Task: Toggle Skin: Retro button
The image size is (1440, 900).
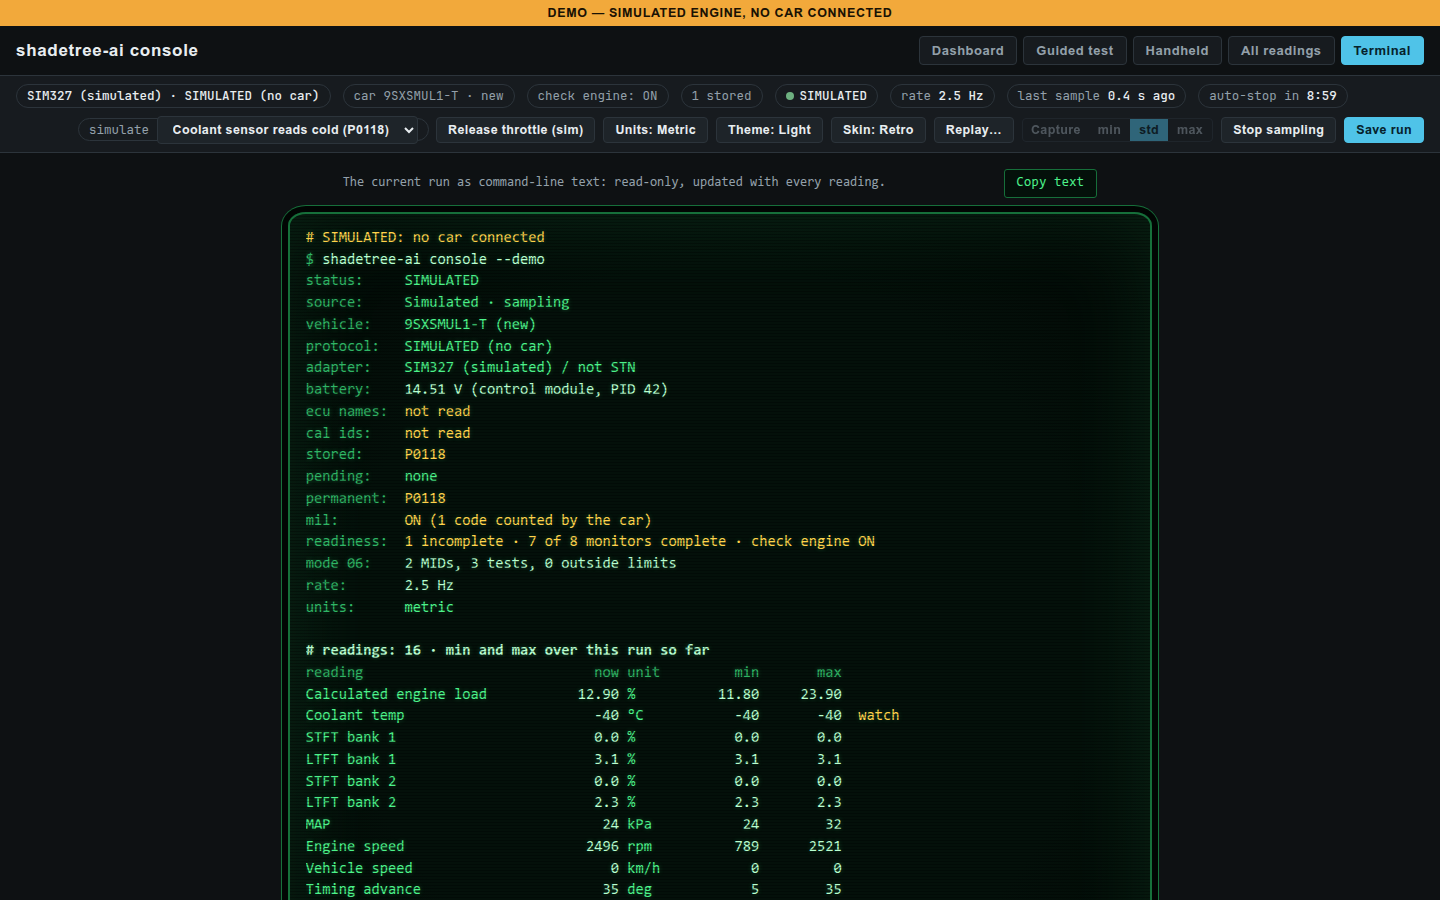Action: point(878,130)
